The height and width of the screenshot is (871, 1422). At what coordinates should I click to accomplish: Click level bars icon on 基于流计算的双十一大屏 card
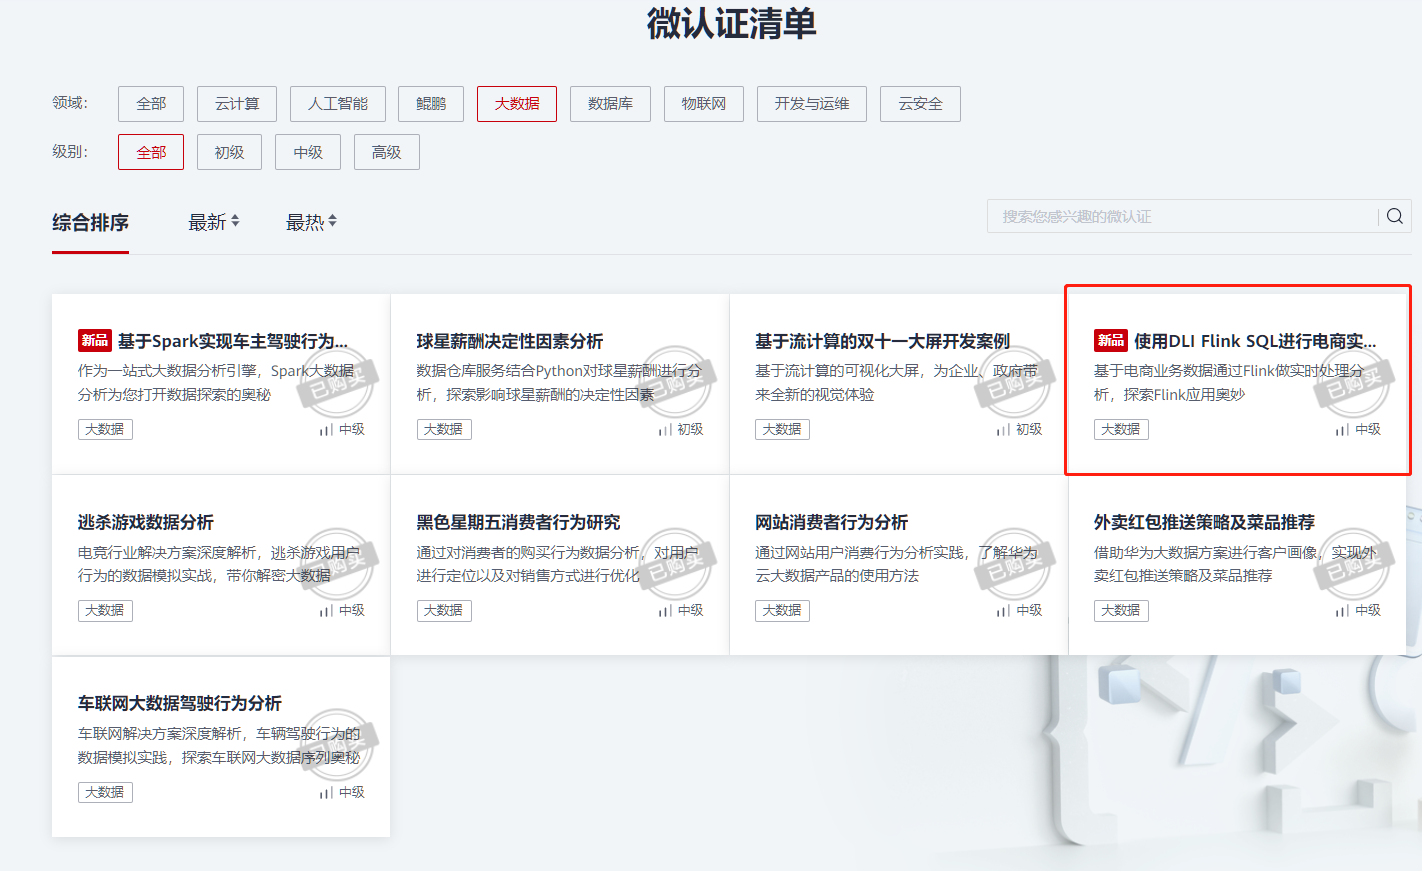(1003, 430)
